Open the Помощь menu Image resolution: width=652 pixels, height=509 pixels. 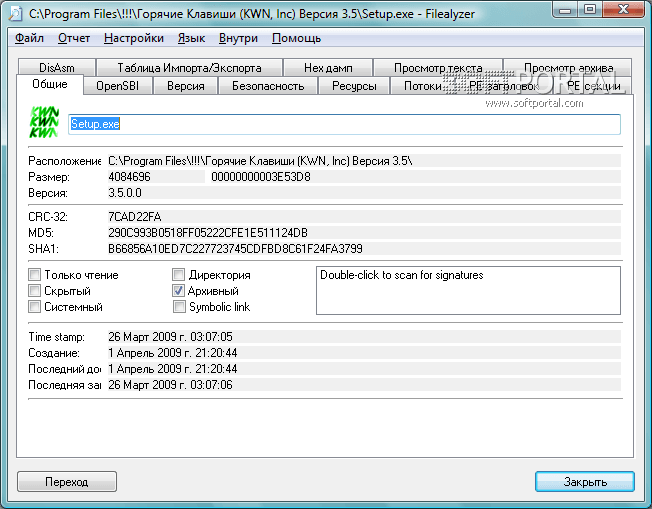tap(296, 38)
